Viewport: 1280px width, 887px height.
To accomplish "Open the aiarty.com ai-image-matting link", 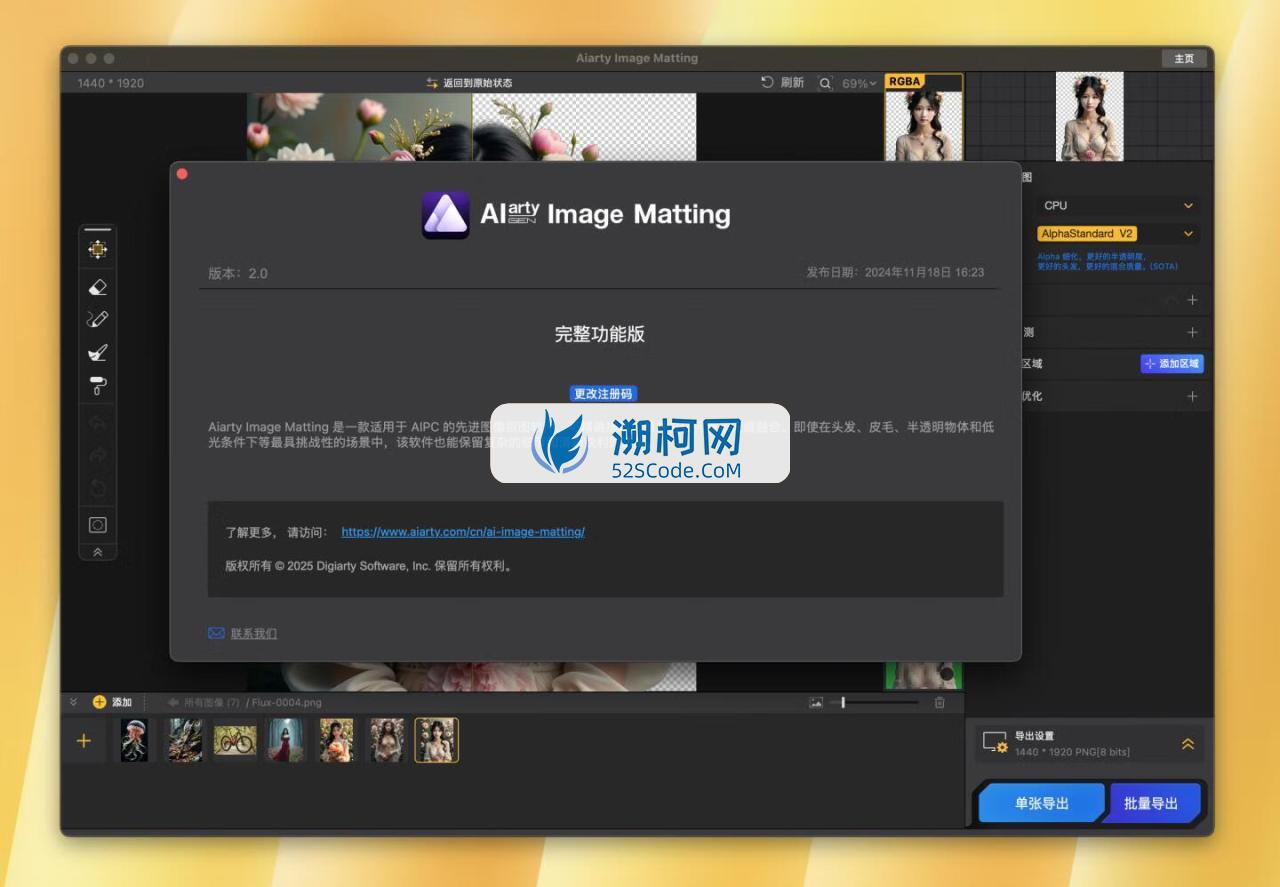I will [463, 532].
